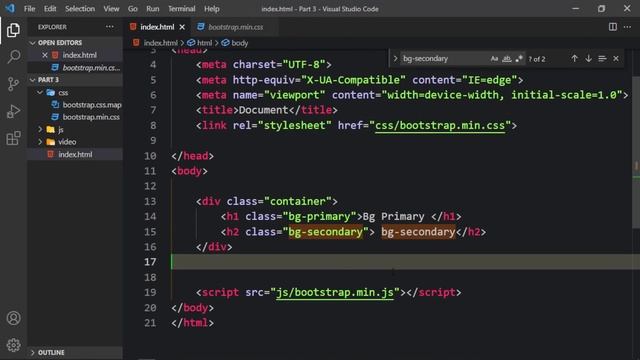Toggle Match Case in find widget

point(494,59)
